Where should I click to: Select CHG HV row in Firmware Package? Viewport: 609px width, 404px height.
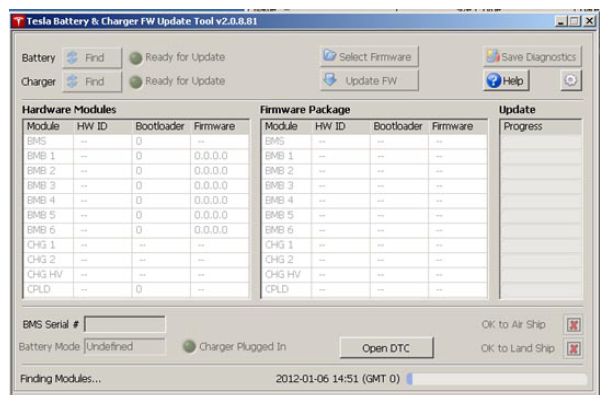click(374, 275)
